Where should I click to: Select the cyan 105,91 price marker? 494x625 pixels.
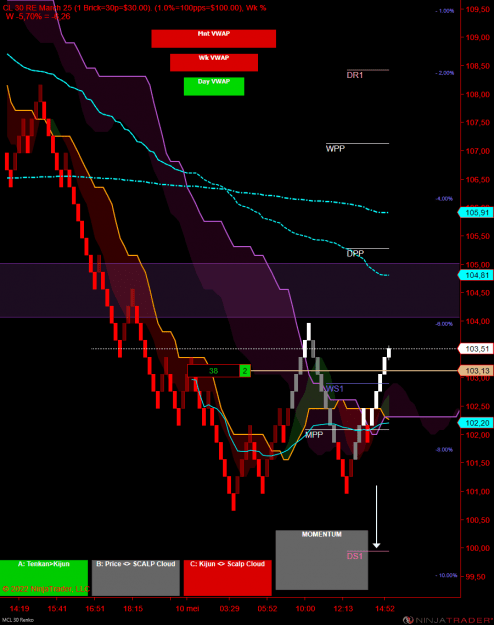476,212
